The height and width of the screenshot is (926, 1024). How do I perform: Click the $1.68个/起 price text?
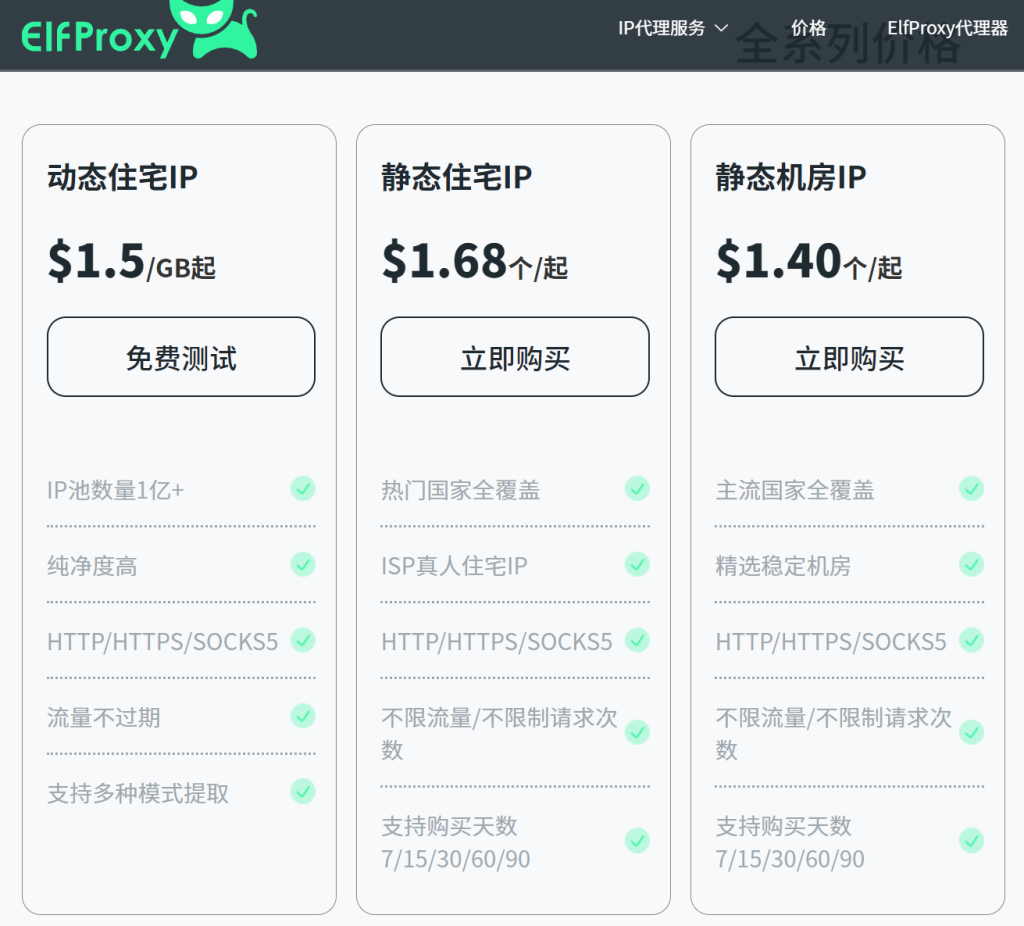click(475, 261)
